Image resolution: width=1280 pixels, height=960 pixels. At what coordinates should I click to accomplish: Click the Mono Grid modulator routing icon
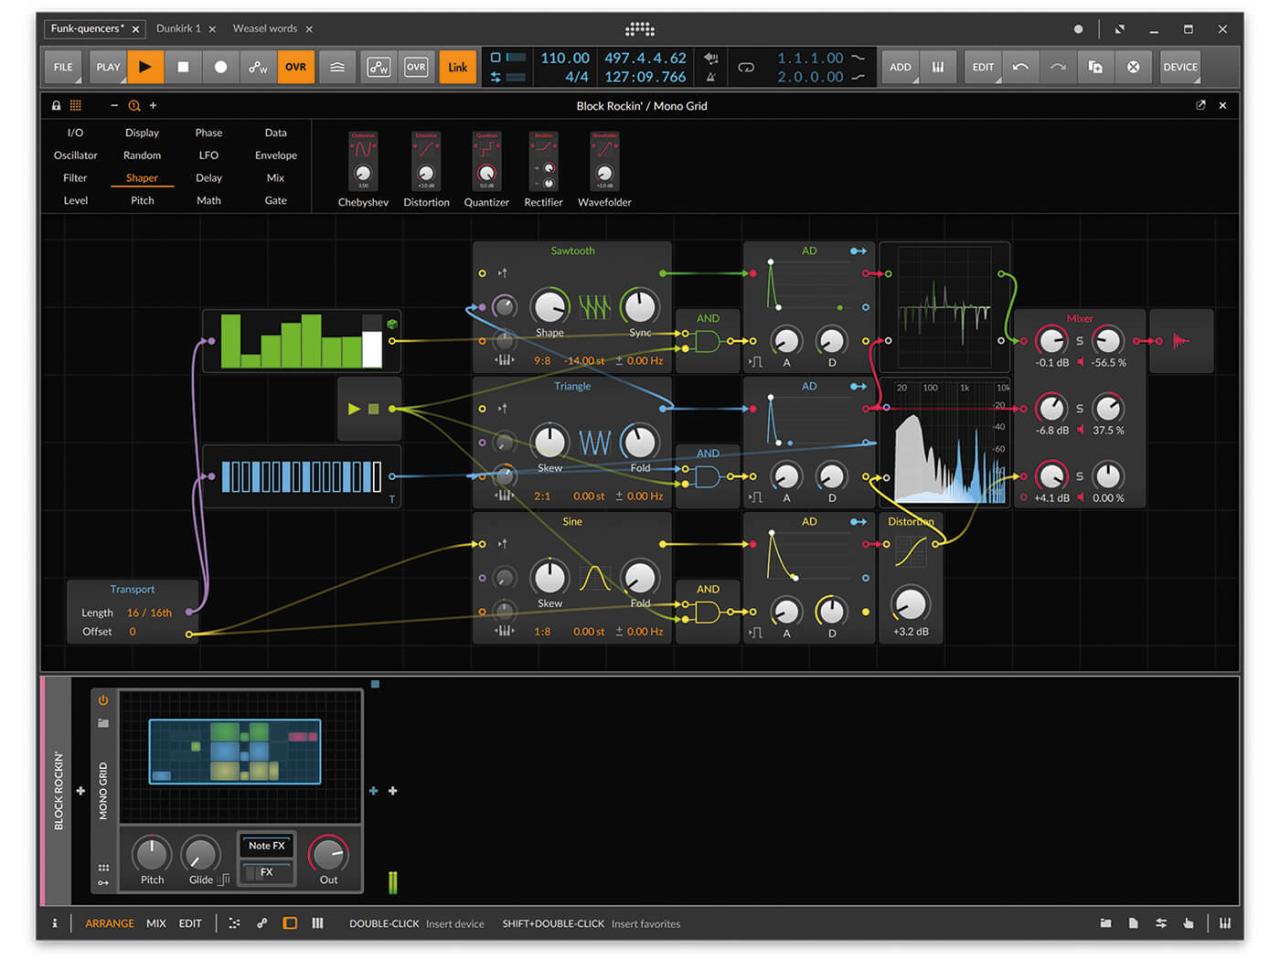coord(103,882)
